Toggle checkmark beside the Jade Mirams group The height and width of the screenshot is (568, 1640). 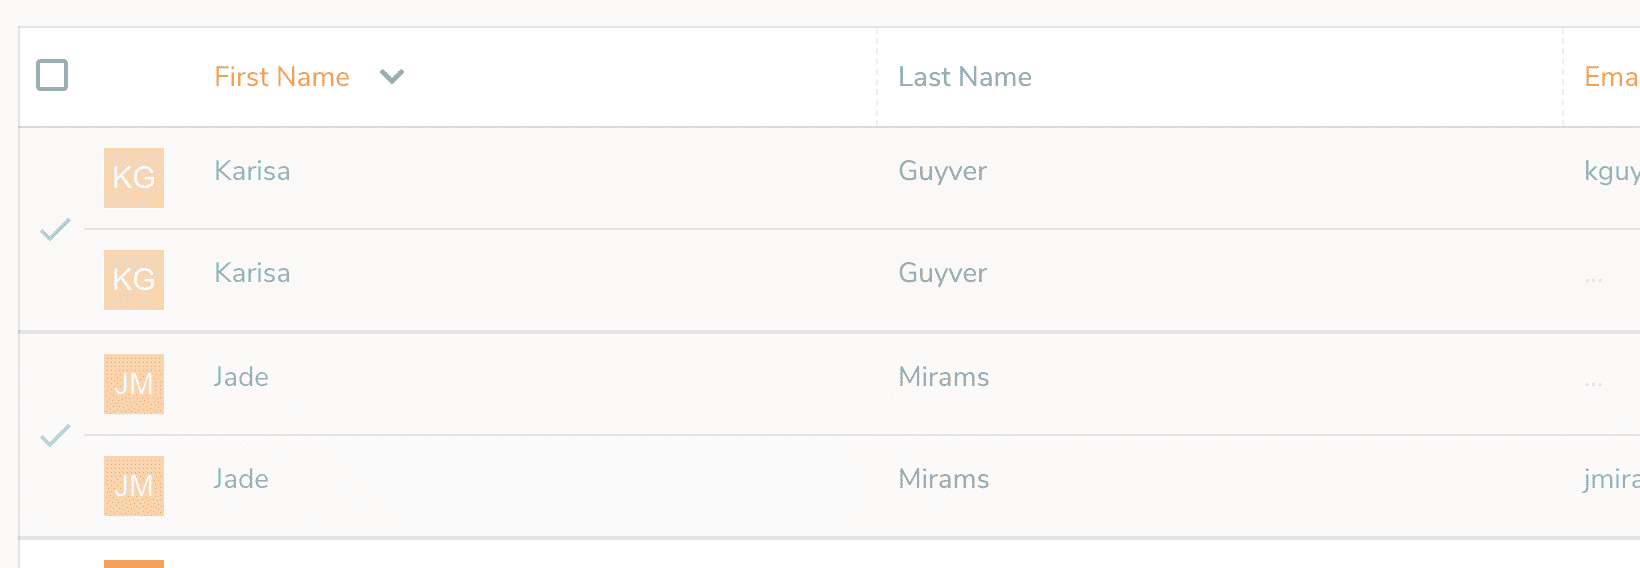click(55, 435)
